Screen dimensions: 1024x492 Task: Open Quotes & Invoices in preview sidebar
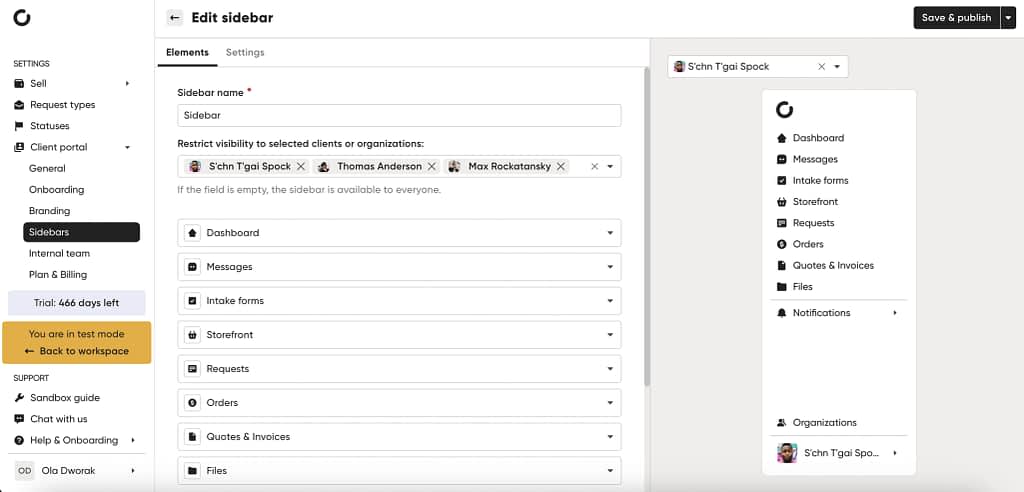coord(833,265)
